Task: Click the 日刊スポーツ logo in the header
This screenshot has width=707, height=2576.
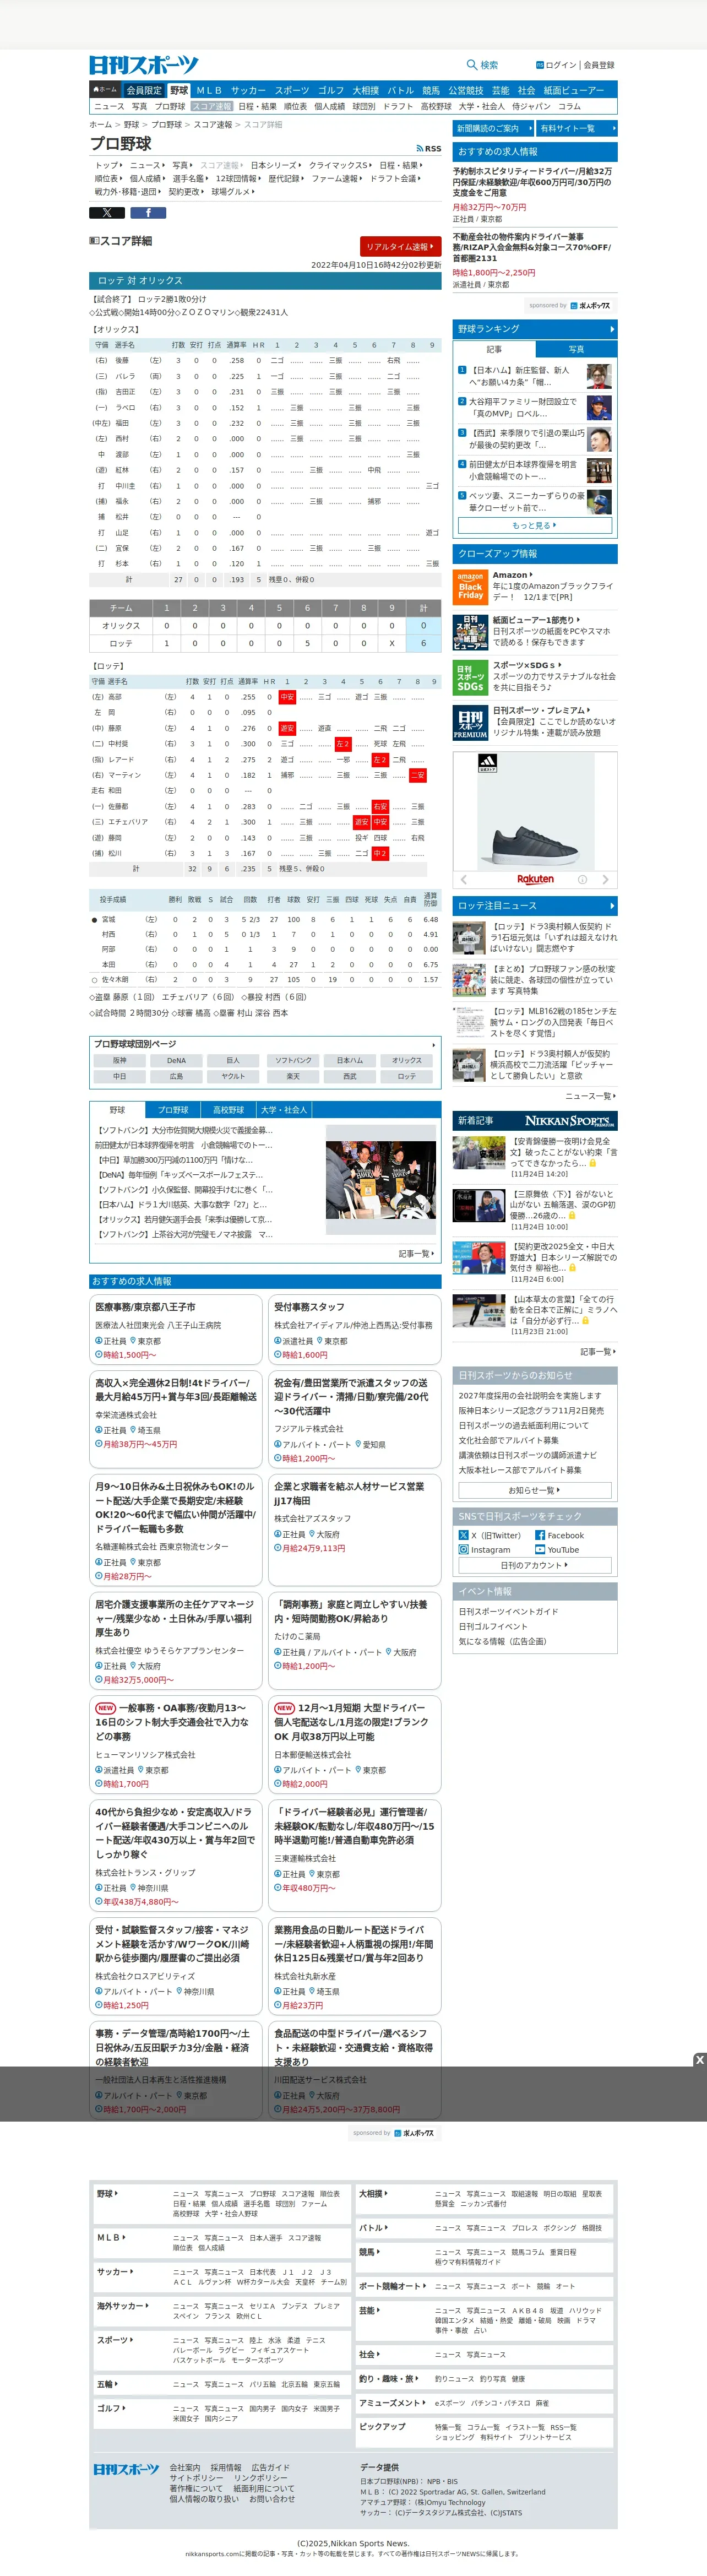Action: click(144, 65)
